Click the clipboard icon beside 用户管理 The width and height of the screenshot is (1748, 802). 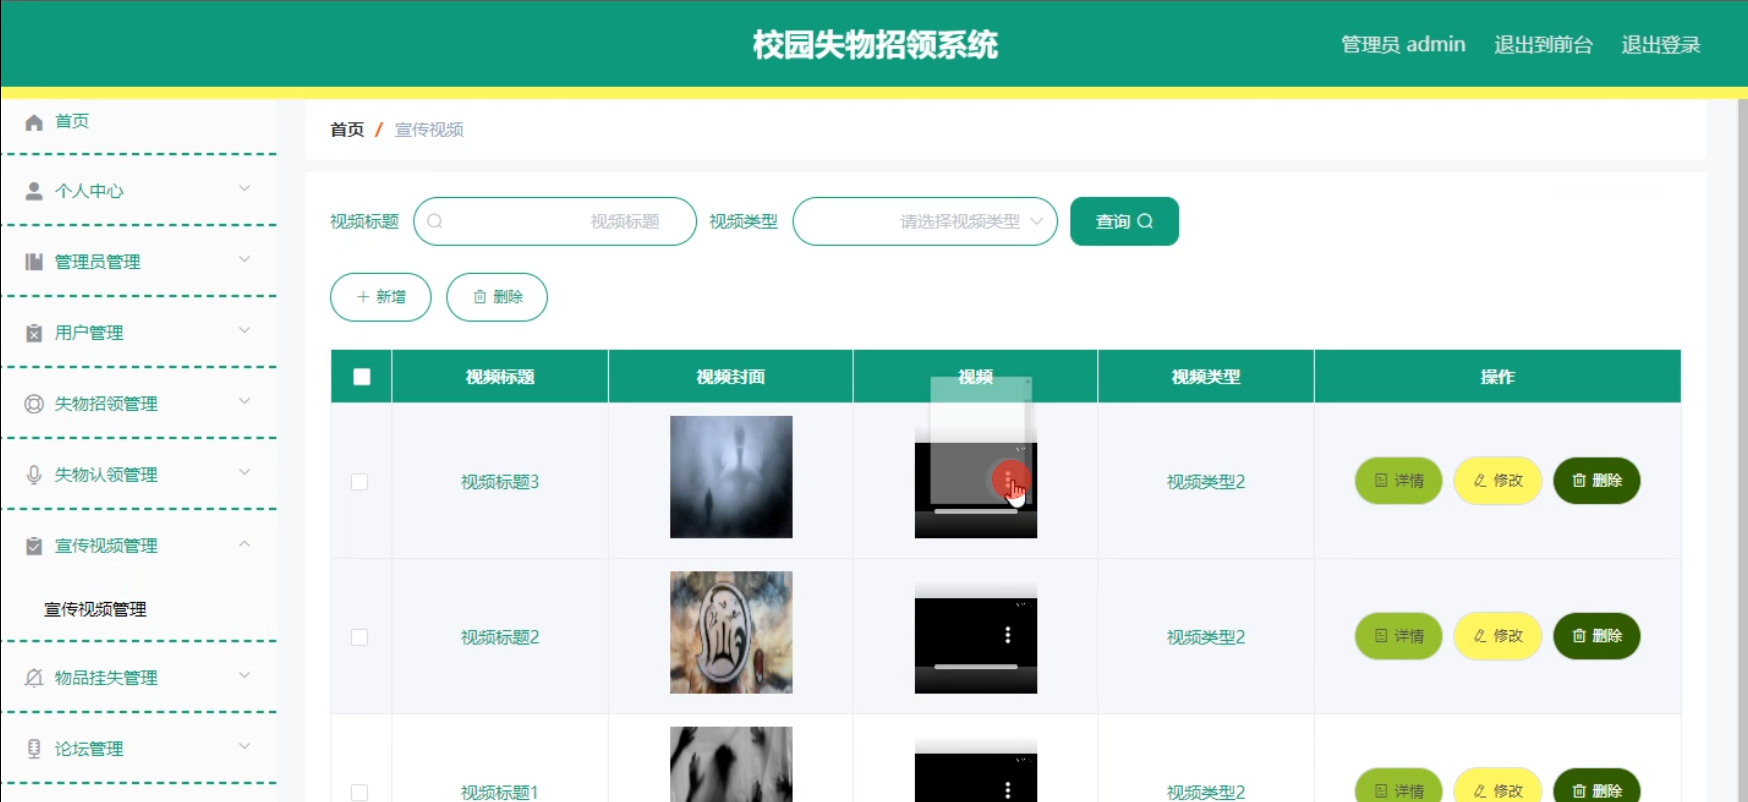(x=34, y=333)
